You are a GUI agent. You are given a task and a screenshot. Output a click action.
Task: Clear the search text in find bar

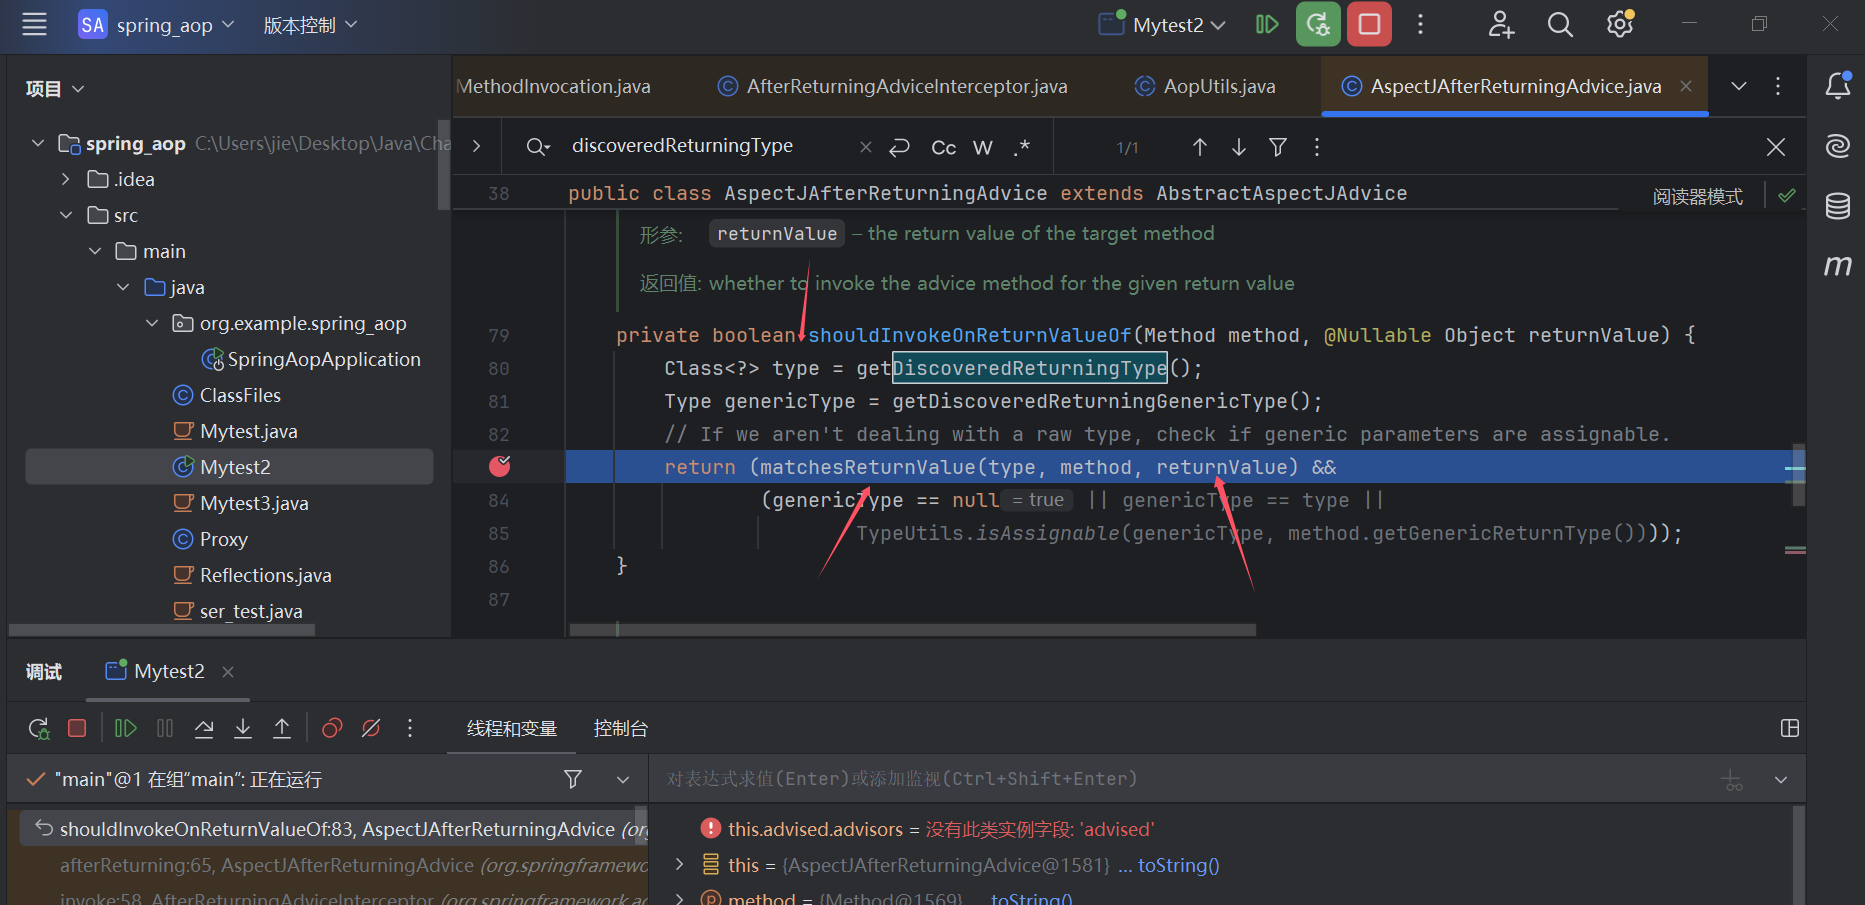tap(866, 147)
